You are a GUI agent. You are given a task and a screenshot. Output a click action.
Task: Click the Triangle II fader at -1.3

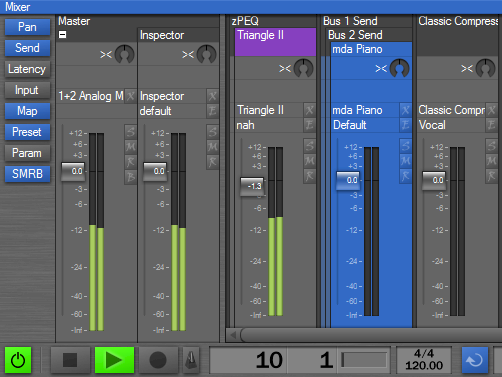point(252,186)
